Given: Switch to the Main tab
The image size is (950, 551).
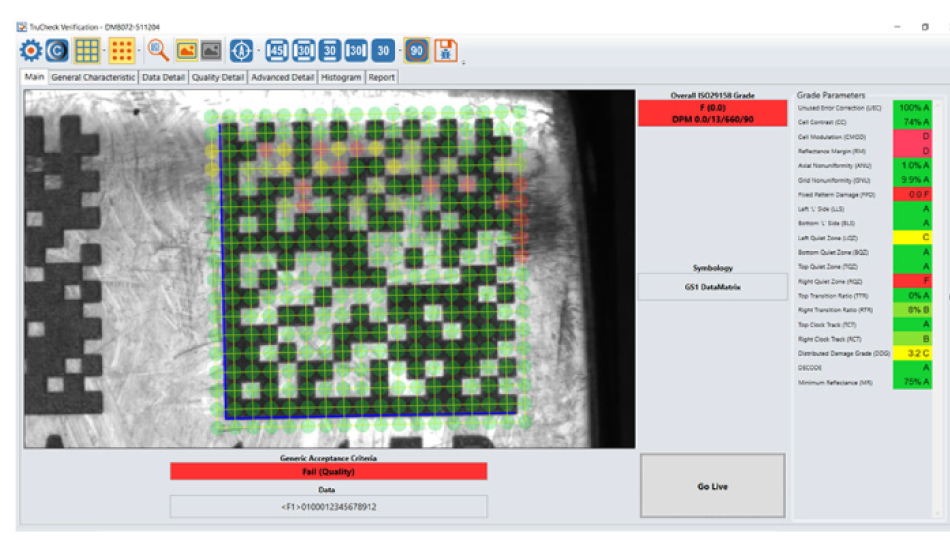Looking at the screenshot, I should (x=34, y=77).
